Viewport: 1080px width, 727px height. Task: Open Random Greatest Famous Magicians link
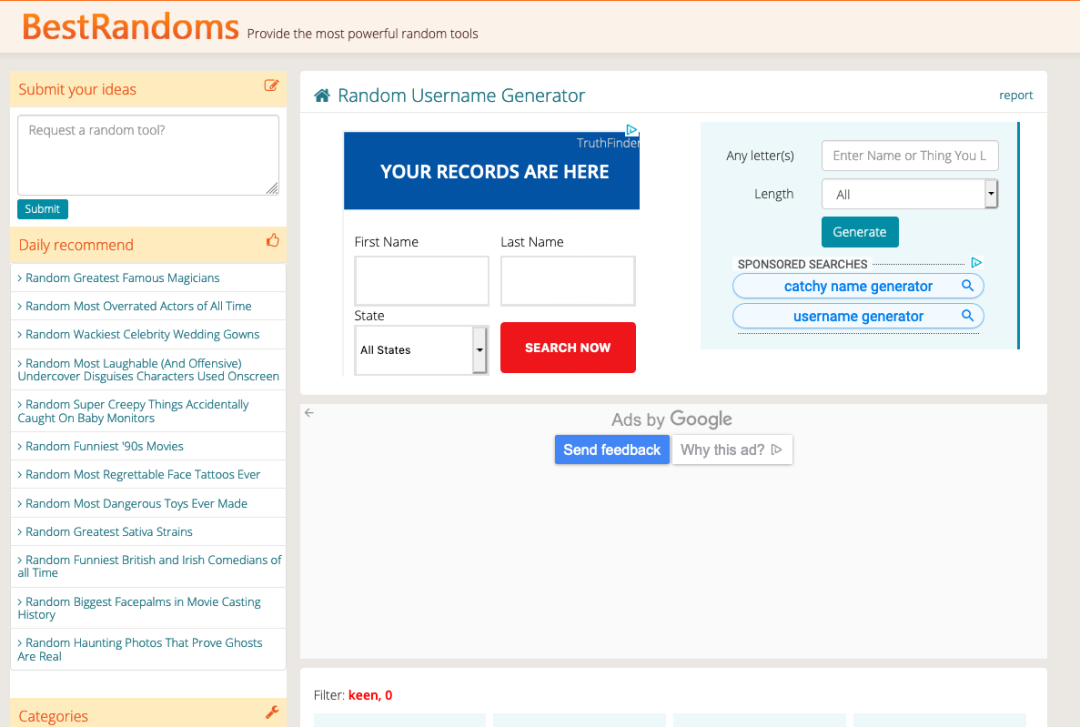(x=122, y=278)
